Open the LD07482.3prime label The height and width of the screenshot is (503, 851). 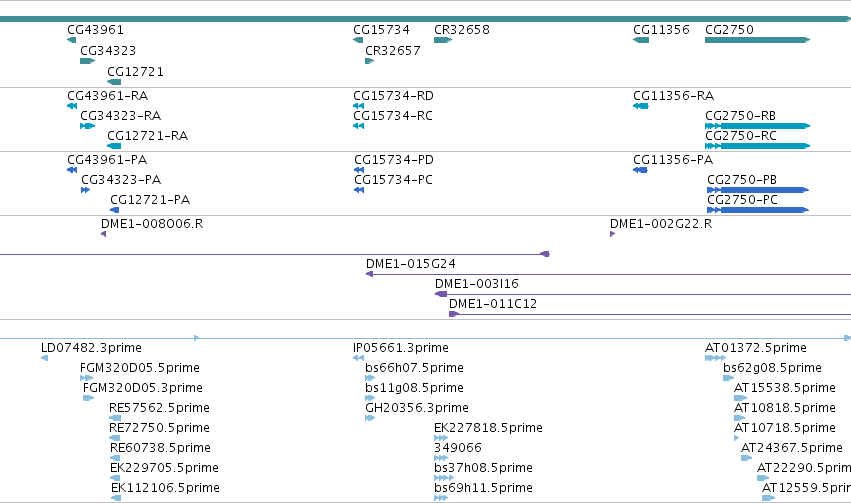(x=91, y=348)
